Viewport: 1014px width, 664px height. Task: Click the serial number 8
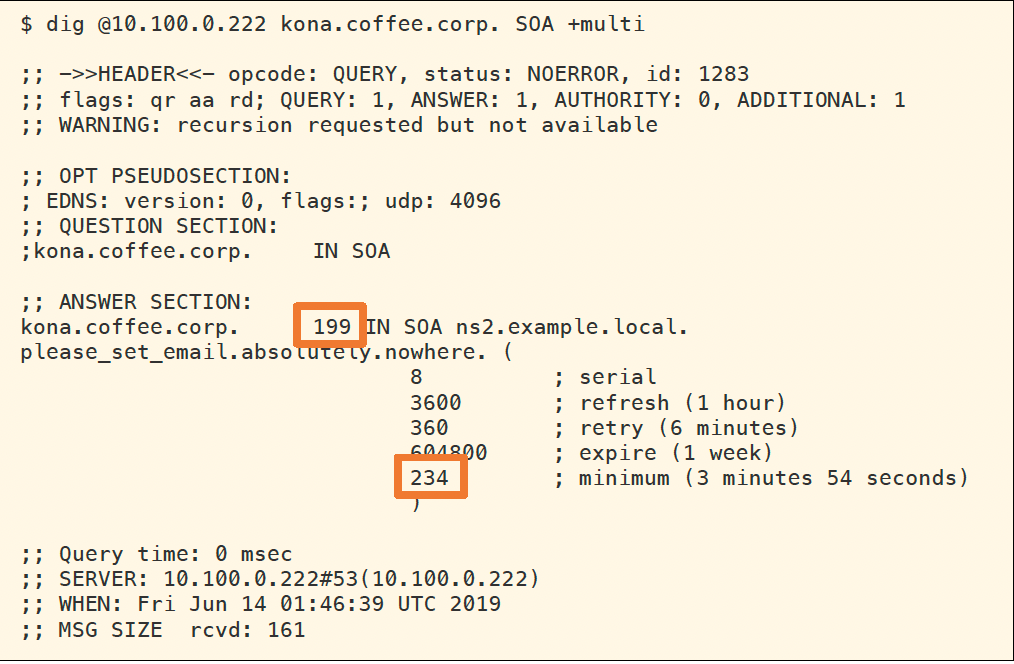click(416, 377)
